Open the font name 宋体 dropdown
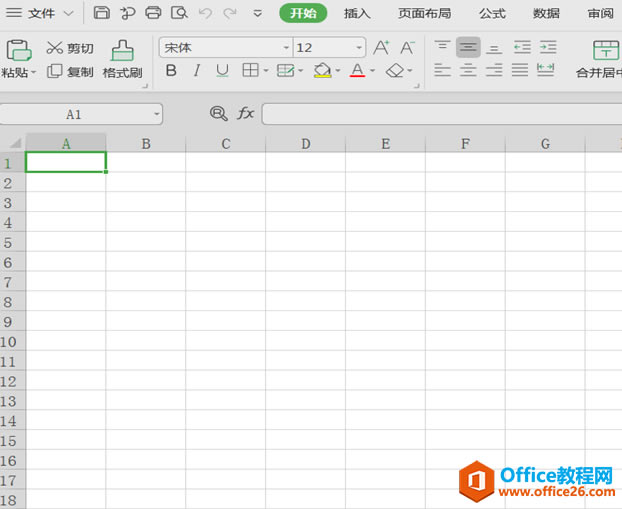 click(286, 48)
